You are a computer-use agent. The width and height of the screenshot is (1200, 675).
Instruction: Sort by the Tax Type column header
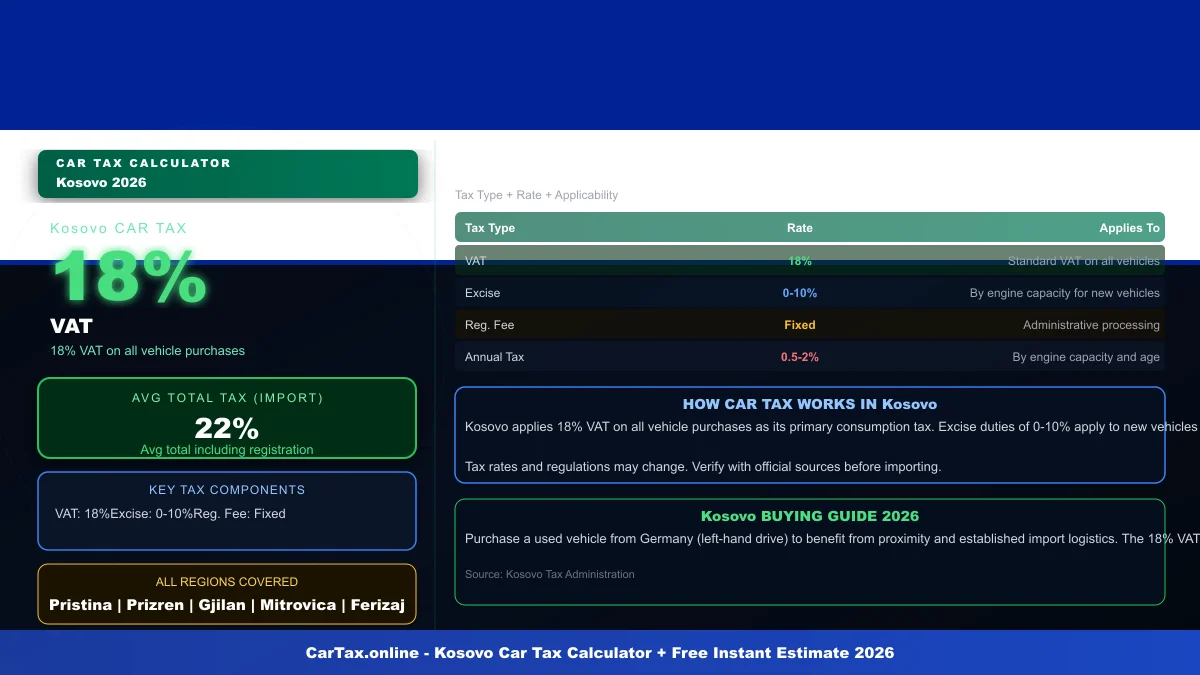click(x=489, y=227)
